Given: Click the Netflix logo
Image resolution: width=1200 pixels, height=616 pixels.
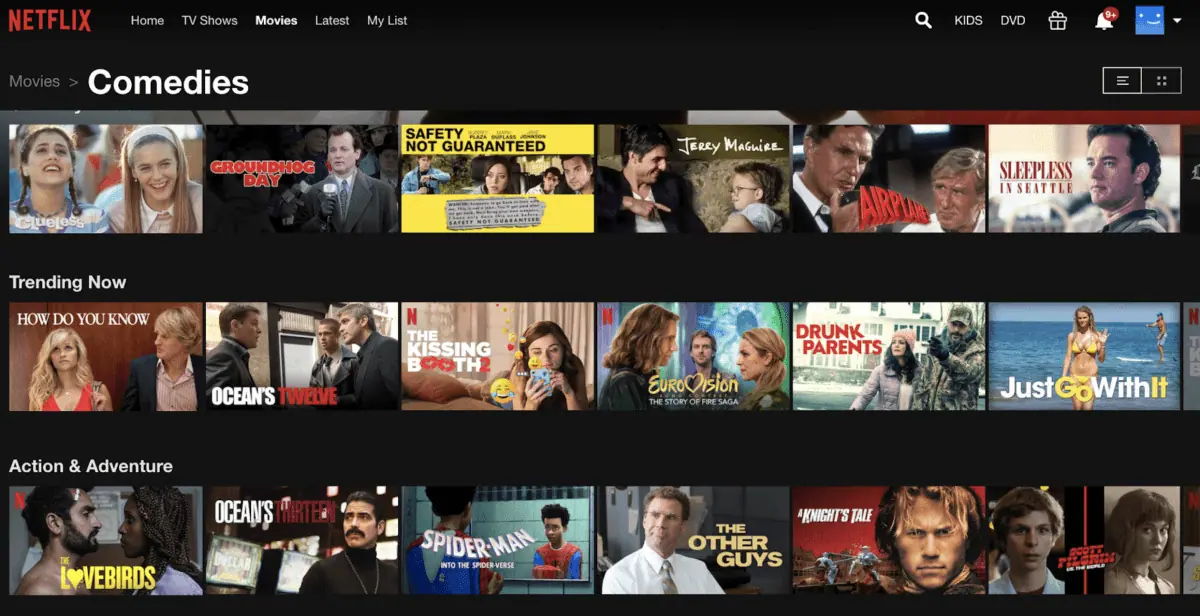Looking at the screenshot, I should [50, 20].
